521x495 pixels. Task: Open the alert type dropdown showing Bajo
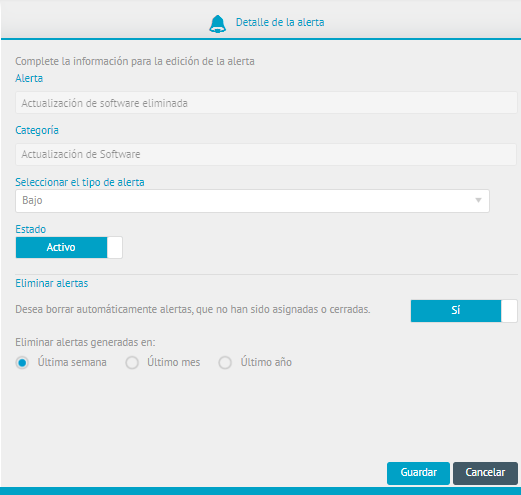tap(252, 201)
